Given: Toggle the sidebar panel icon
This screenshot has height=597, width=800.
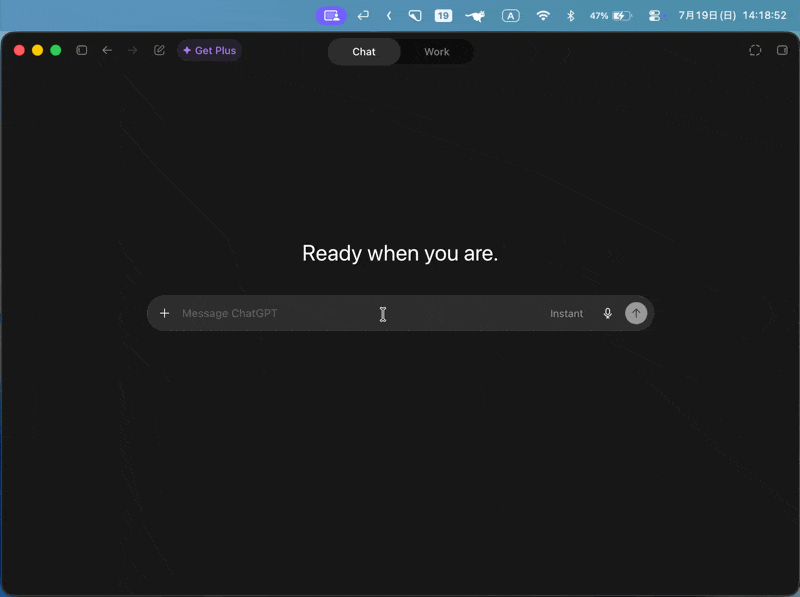Looking at the screenshot, I should (82, 50).
